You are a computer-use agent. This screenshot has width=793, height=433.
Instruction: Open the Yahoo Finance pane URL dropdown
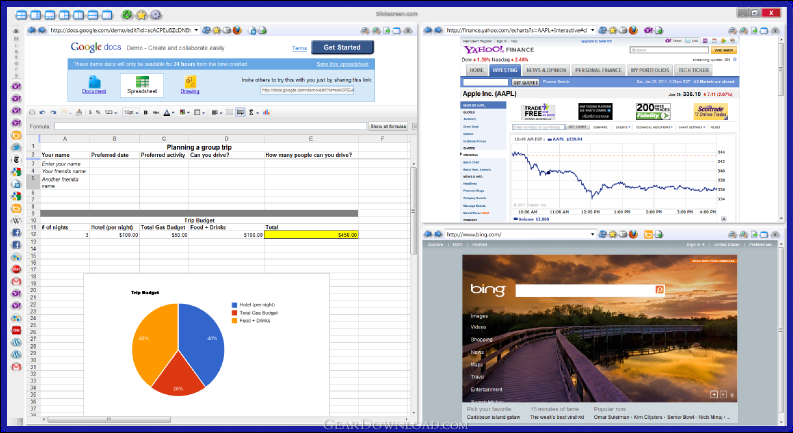tap(593, 30)
